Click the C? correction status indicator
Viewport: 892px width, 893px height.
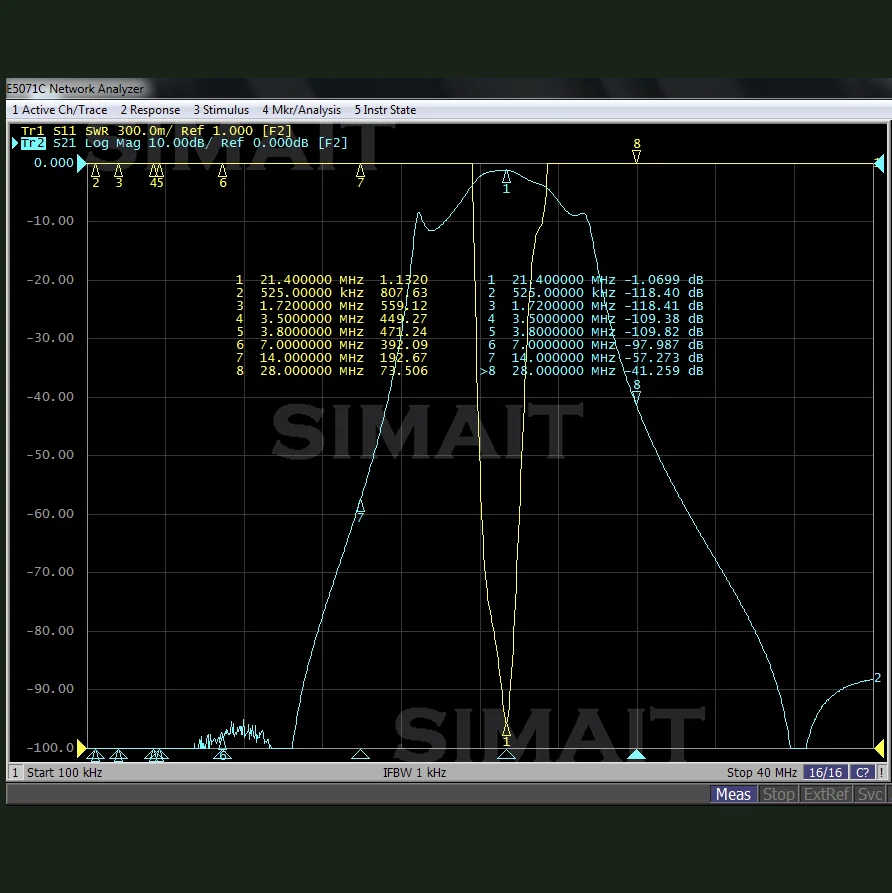point(862,773)
